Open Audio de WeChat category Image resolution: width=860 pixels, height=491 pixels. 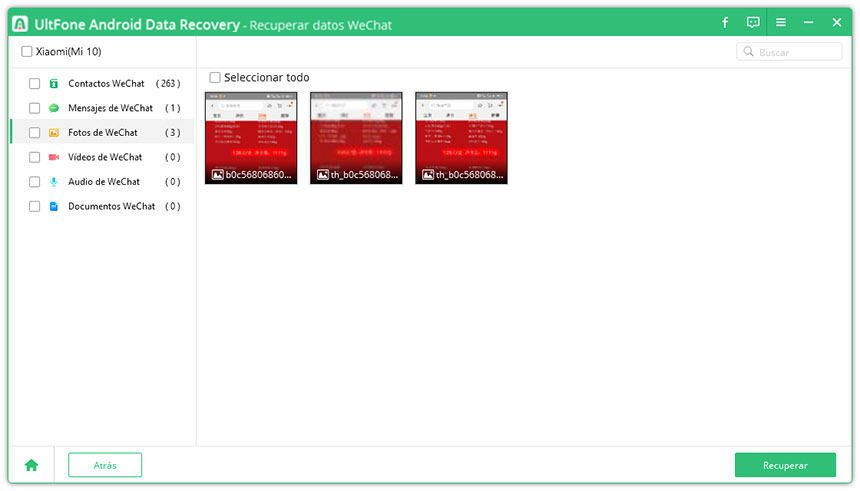(x=103, y=182)
